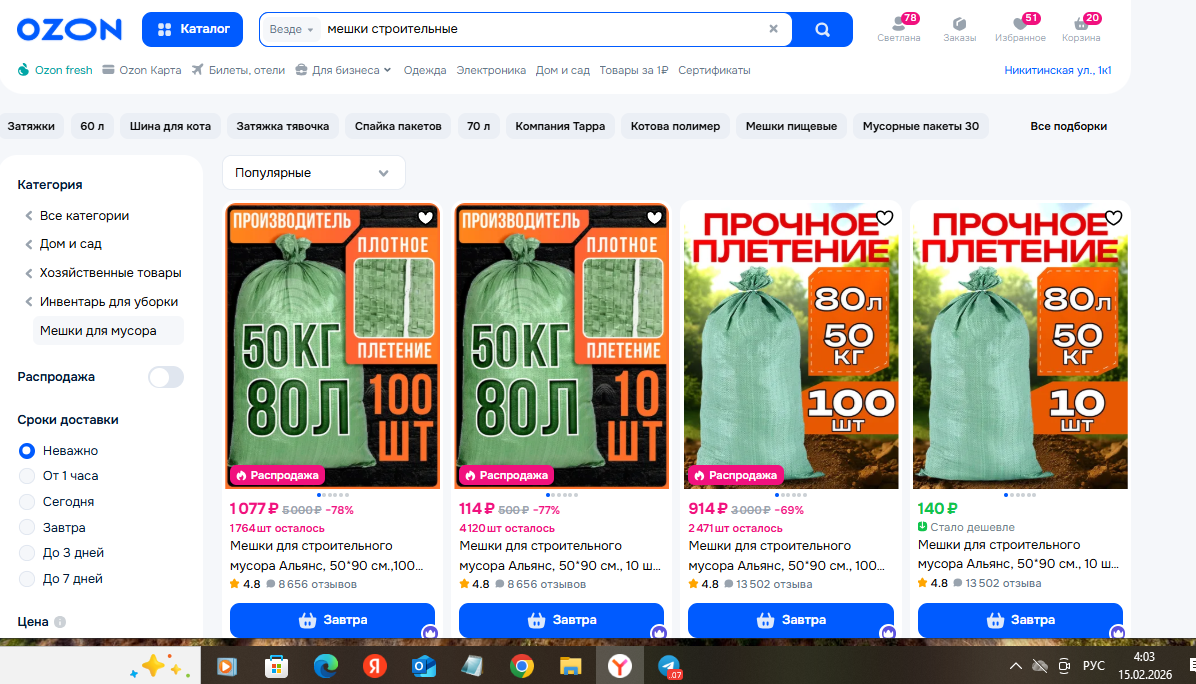The width and height of the screenshot is (1196, 684).
Task: Favorite the 1077₽ product with heart
Action: pos(426,218)
